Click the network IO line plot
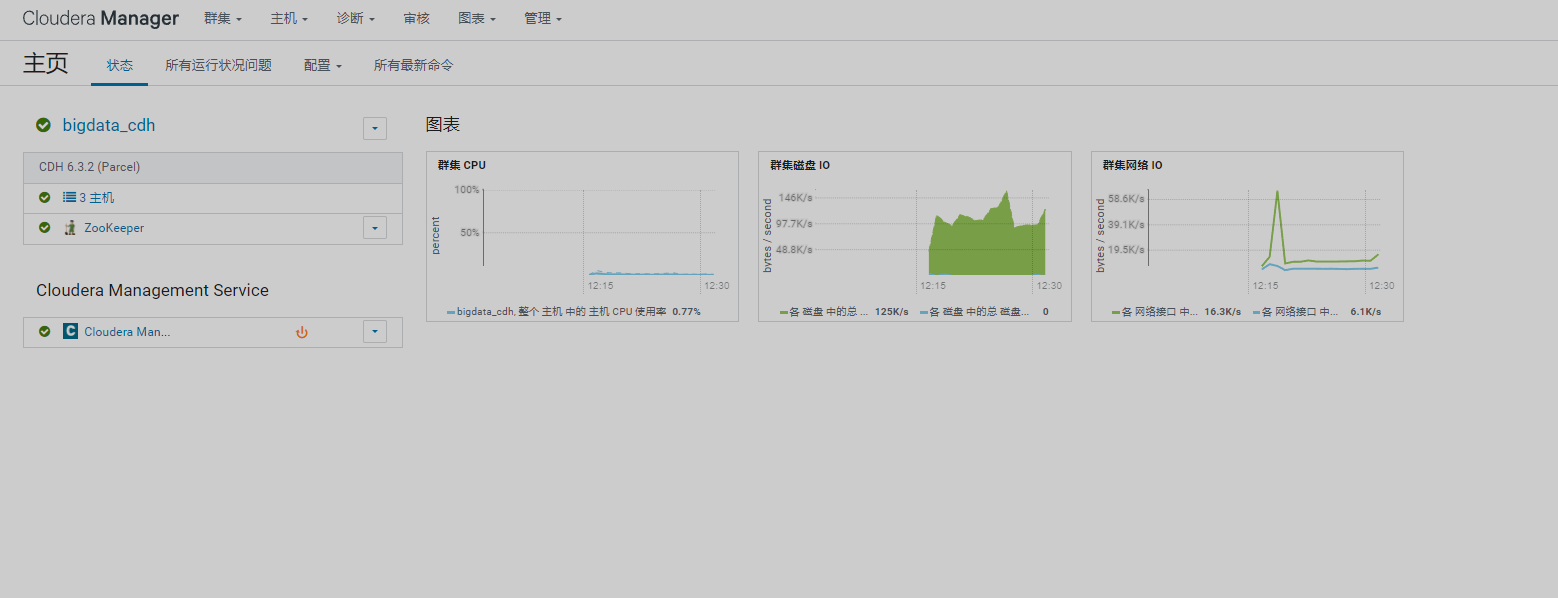Image resolution: width=1558 pixels, height=598 pixels. pyautogui.click(x=1318, y=230)
